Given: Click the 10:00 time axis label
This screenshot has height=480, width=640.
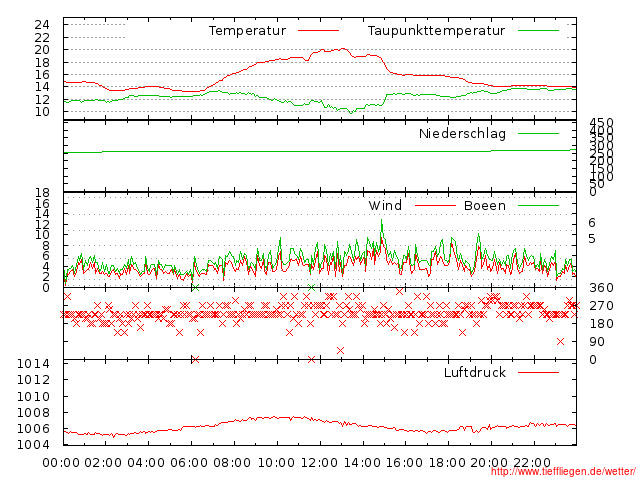Looking at the screenshot, I should (x=276, y=463).
